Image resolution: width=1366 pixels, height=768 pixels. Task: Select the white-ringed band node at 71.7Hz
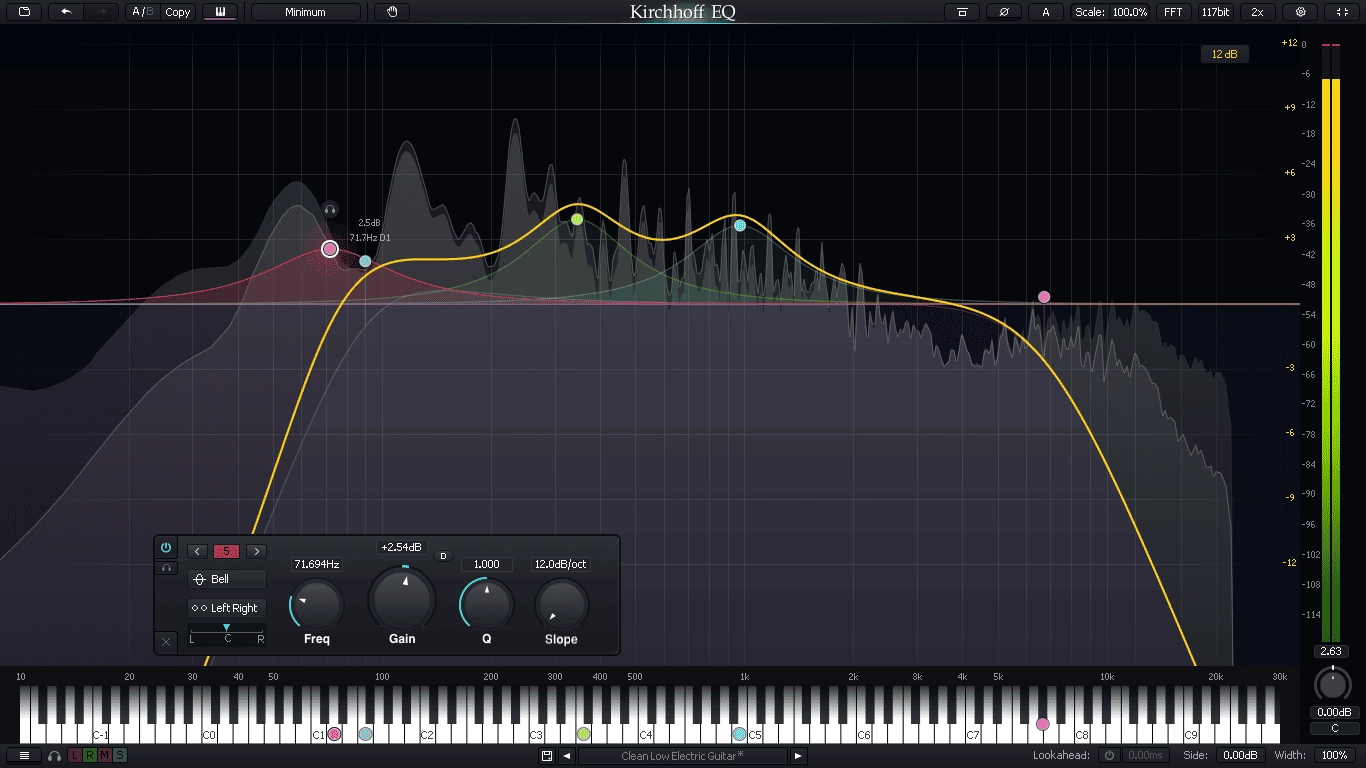click(330, 249)
